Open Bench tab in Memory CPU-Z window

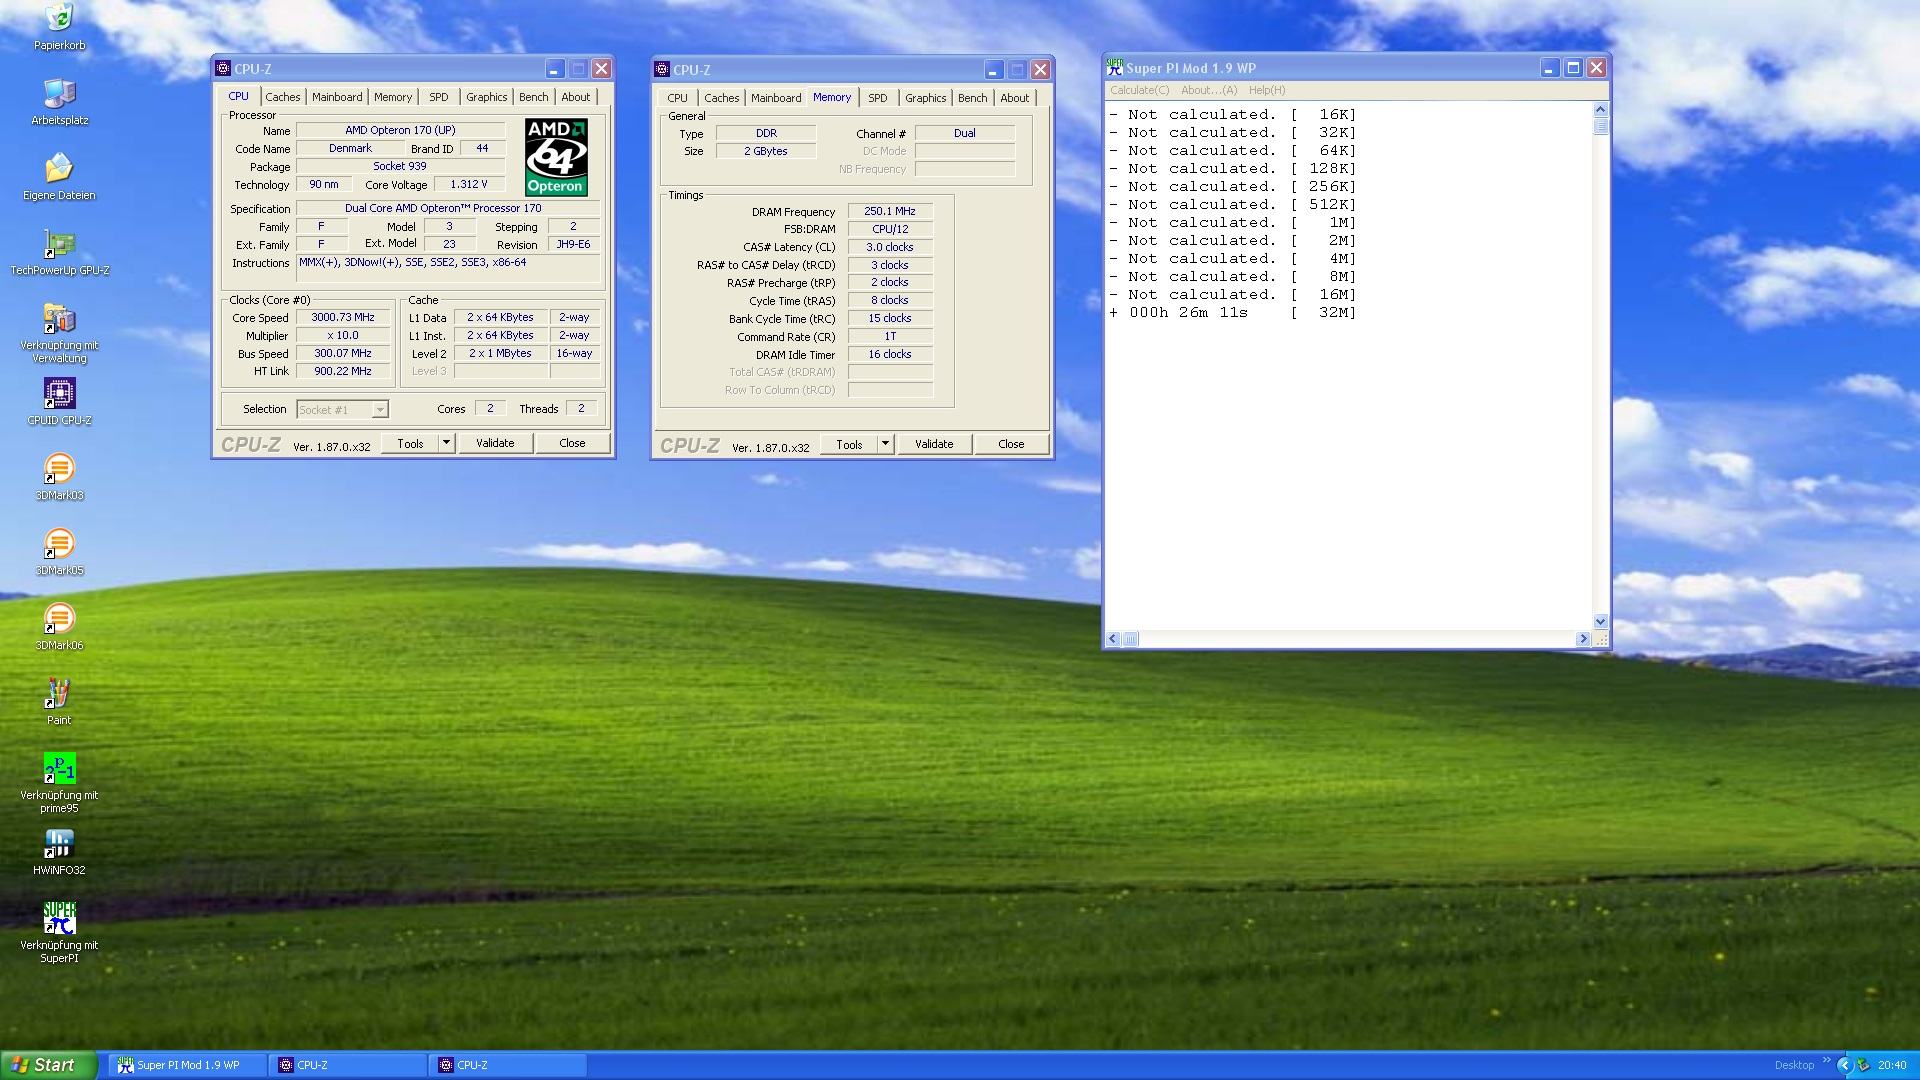(x=972, y=98)
